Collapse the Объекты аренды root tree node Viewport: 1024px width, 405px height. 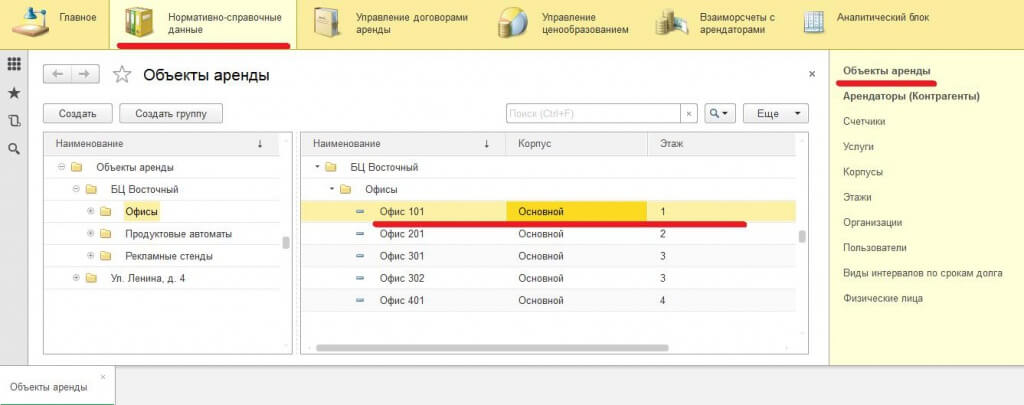pos(61,167)
